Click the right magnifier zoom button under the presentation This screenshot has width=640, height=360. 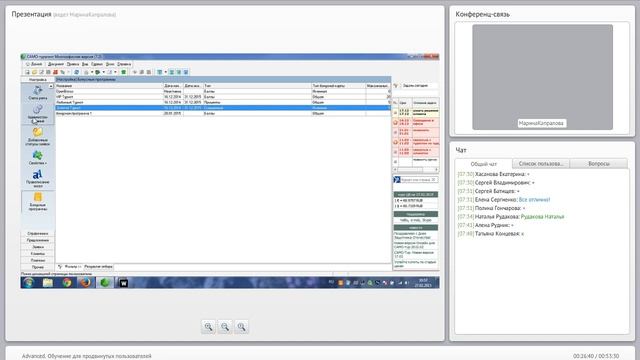click(x=242, y=327)
